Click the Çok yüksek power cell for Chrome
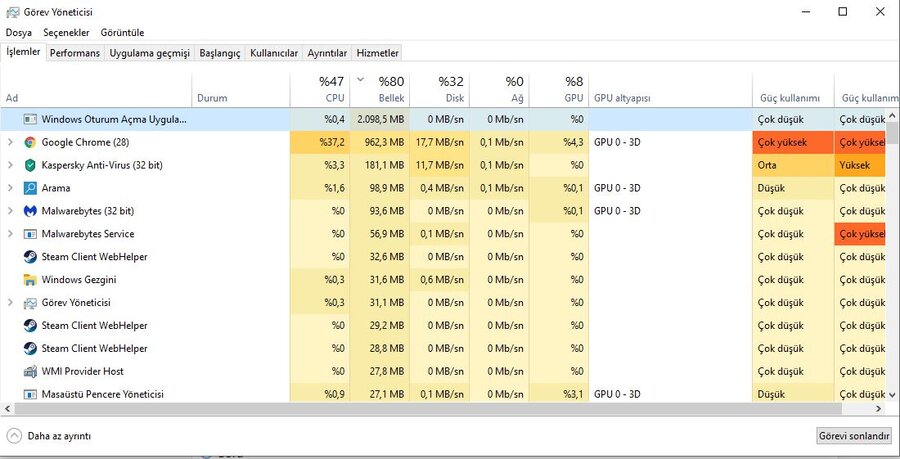The height and width of the screenshot is (459, 900). [793, 142]
